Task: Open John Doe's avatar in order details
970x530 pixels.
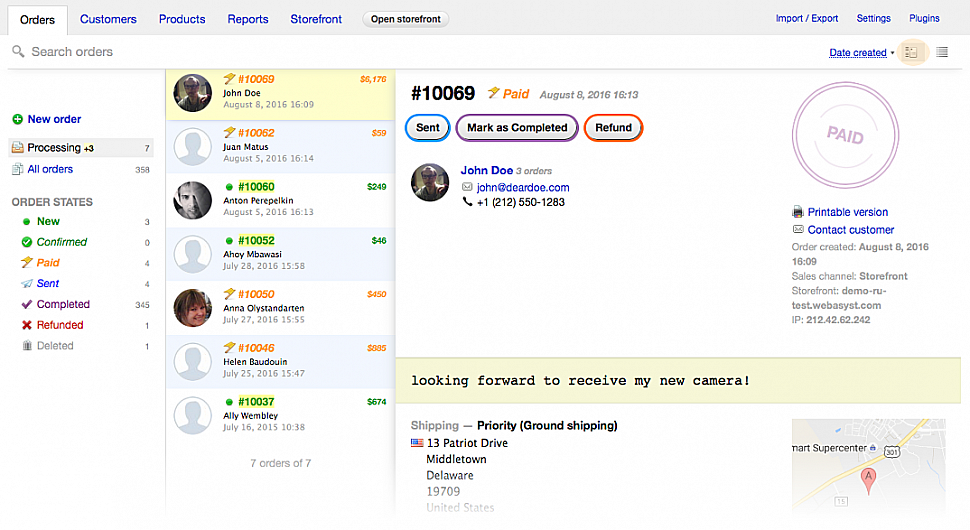Action: click(x=430, y=182)
